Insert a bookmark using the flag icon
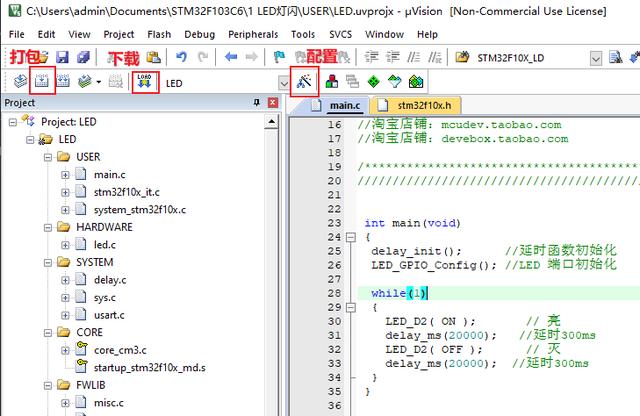The height and width of the screenshot is (416, 640). tap(279, 57)
